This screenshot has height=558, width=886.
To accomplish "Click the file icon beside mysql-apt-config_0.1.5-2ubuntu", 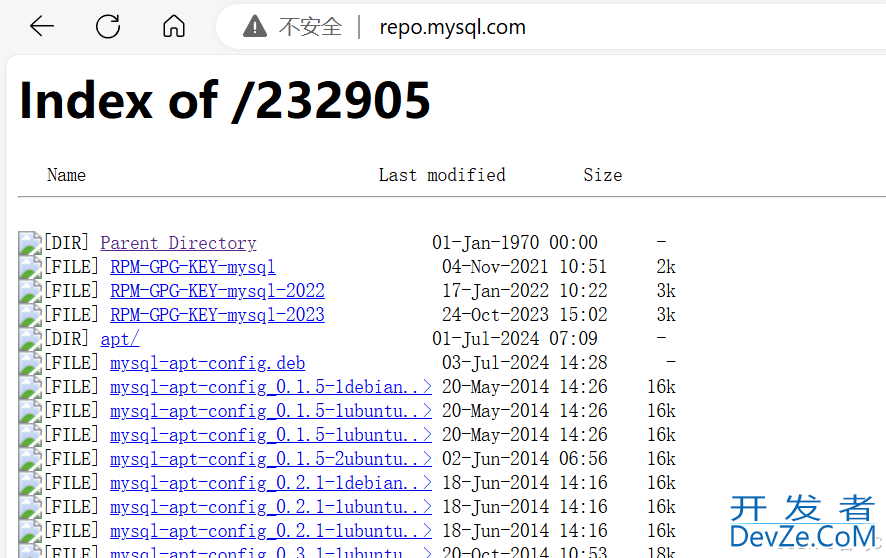I will coord(30,459).
